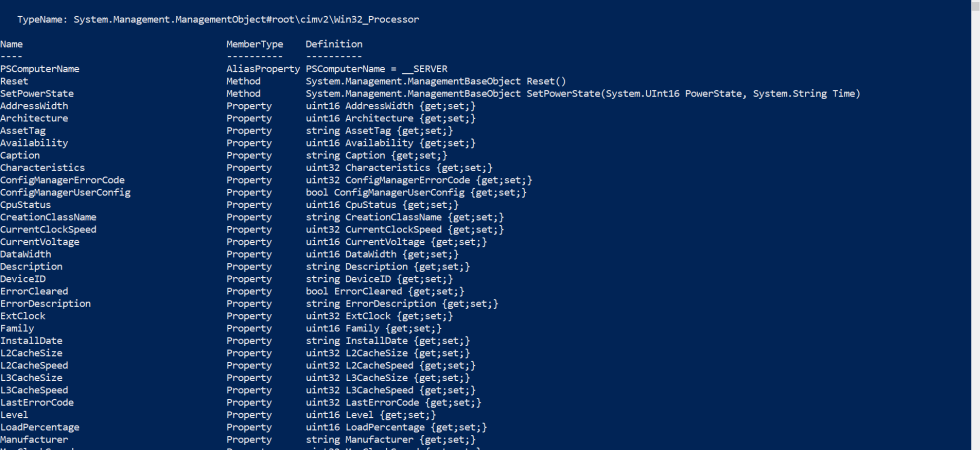Click the bool ErrorCleared definition text
Screen dimensions: 980x450
(x=385, y=291)
